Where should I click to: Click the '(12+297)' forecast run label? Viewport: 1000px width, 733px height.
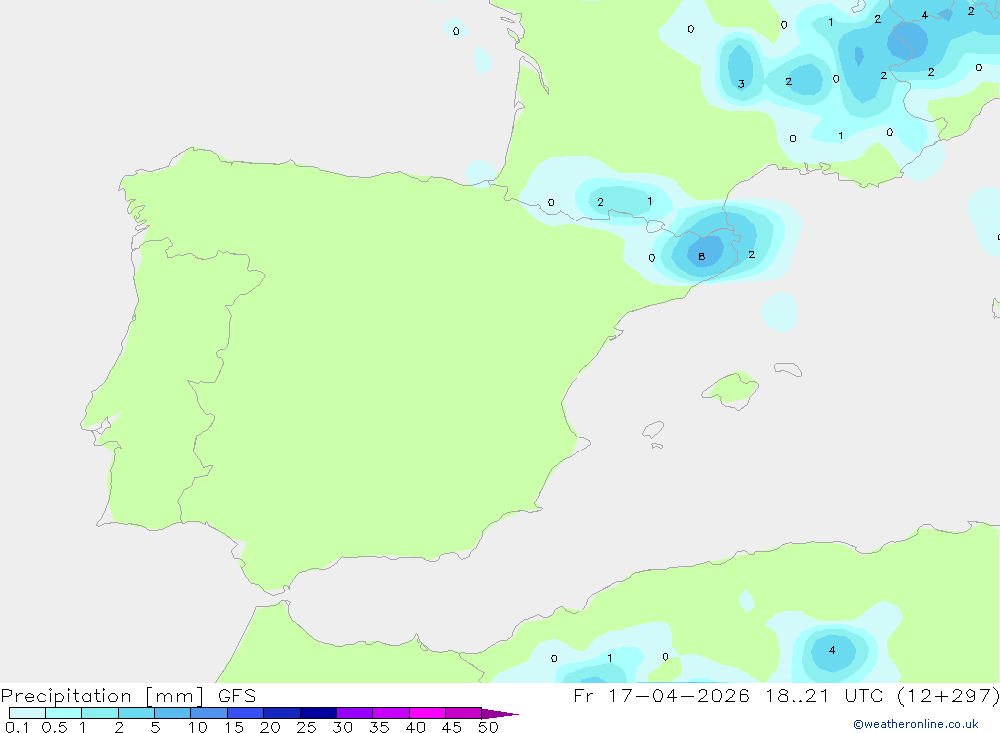click(948, 695)
